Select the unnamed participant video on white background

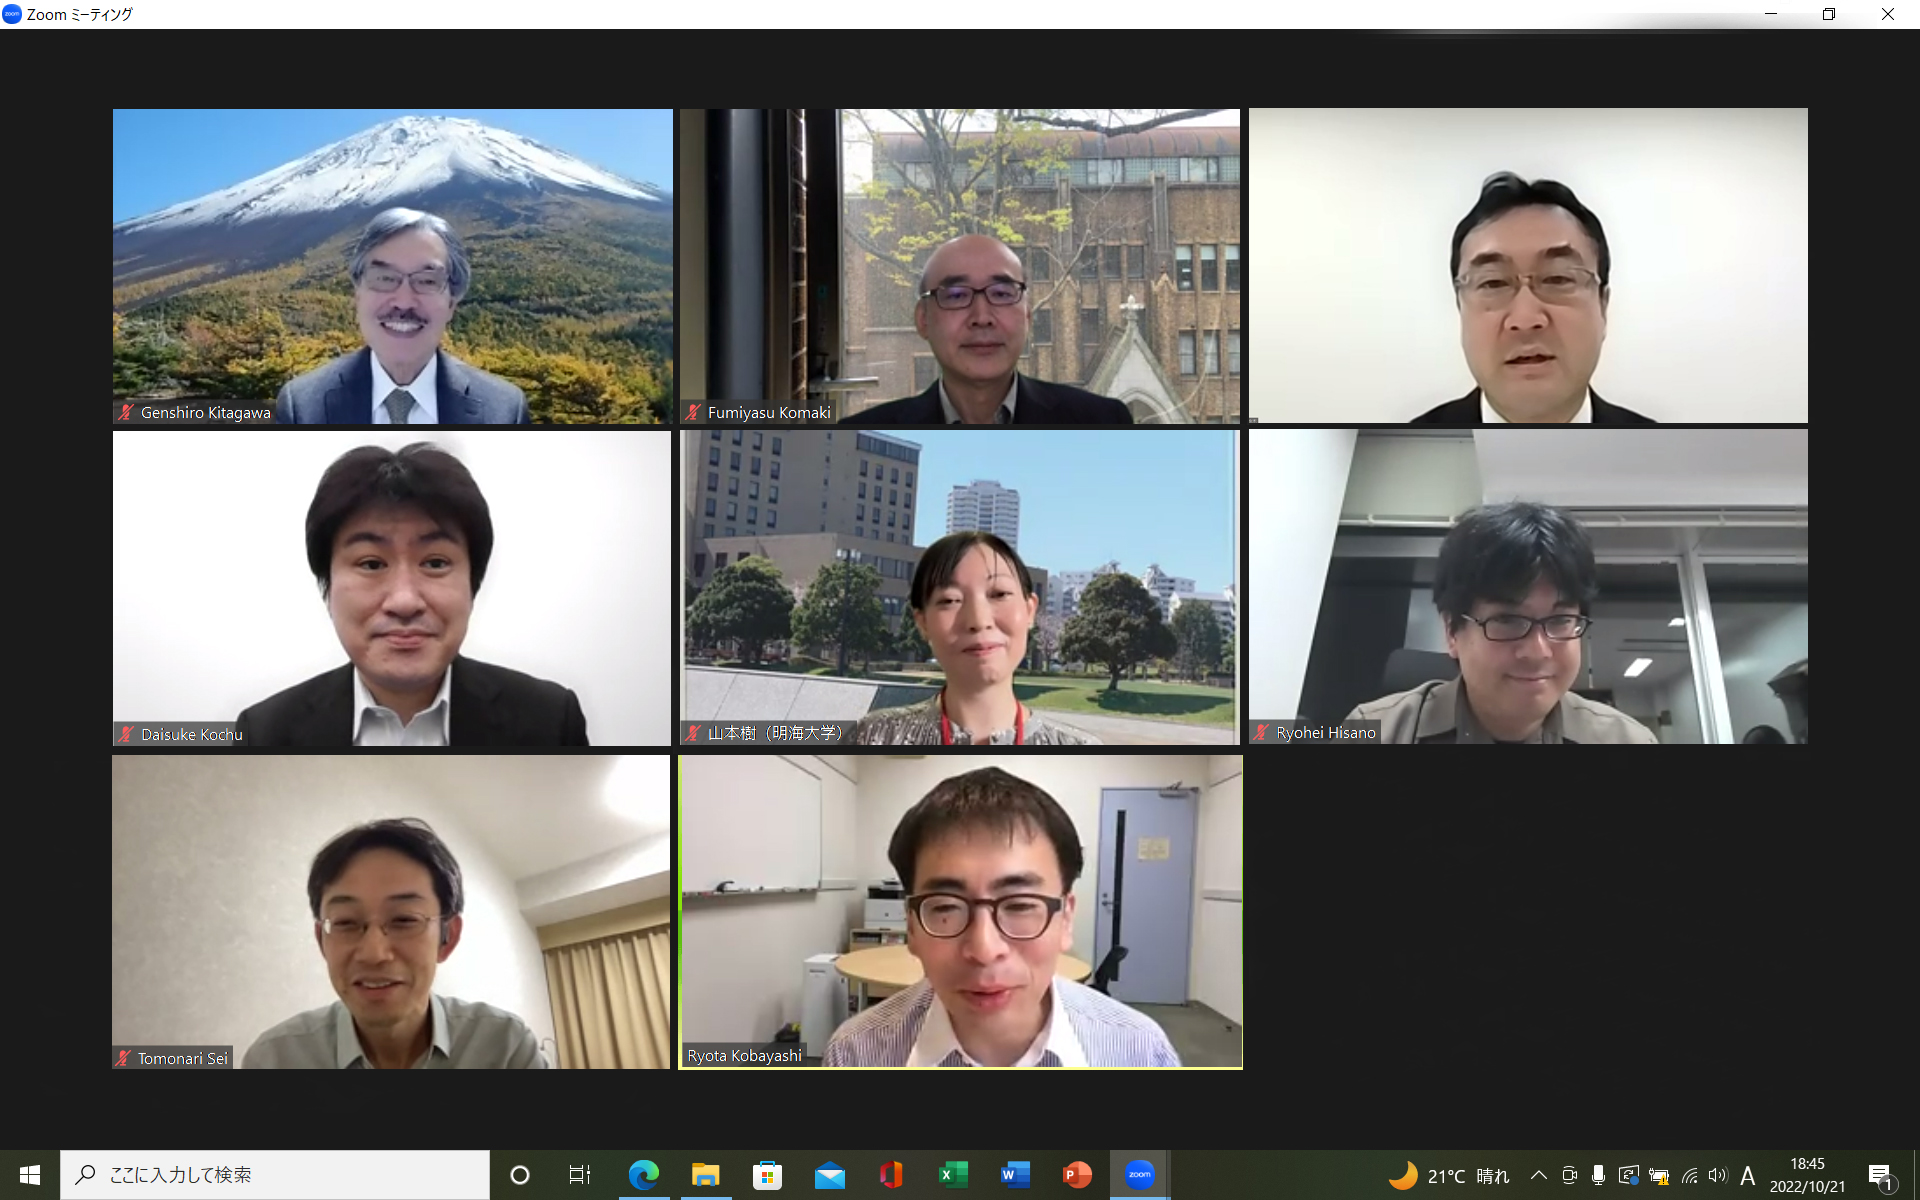pyautogui.click(x=1528, y=266)
